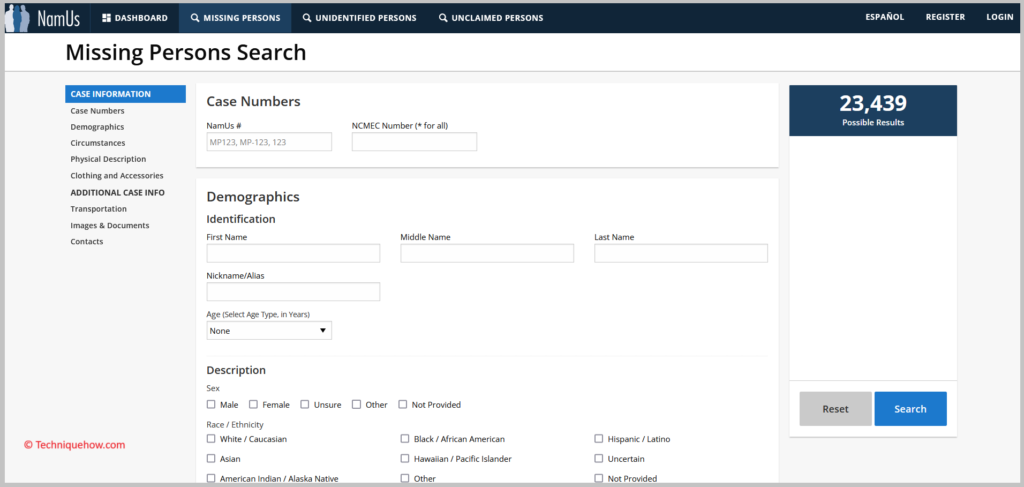
Task: Jump to Clothing and Accessories section
Action: [x=117, y=176]
